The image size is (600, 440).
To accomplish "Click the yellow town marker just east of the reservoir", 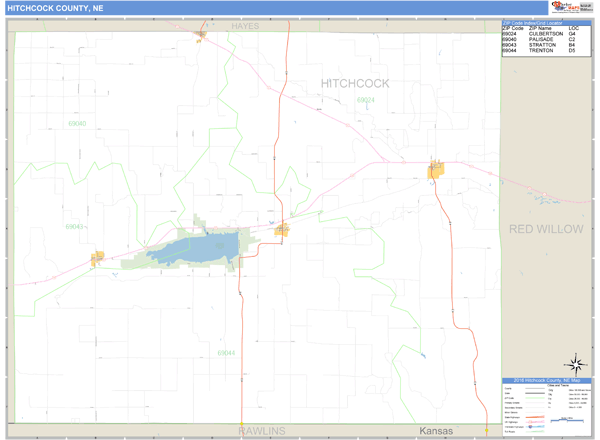I will click(x=283, y=230).
